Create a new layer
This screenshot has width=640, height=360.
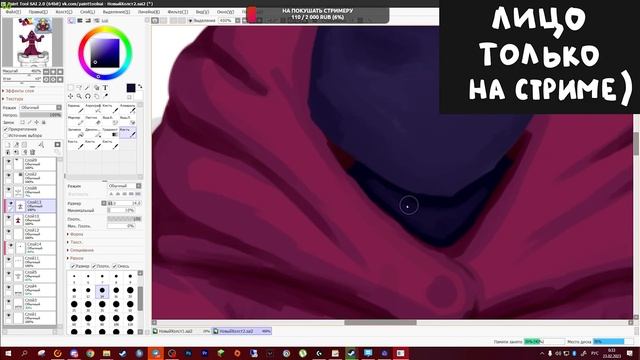coord(7,144)
